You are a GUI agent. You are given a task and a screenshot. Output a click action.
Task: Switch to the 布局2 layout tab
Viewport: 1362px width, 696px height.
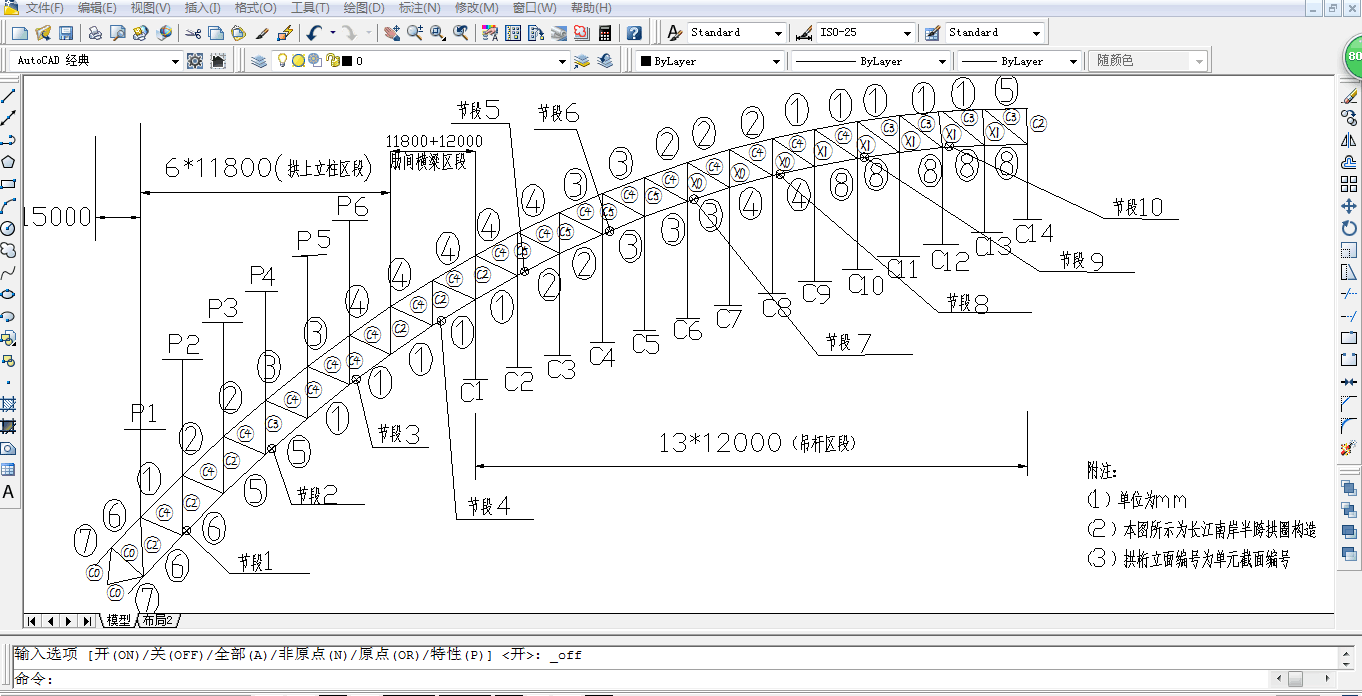(x=157, y=621)
